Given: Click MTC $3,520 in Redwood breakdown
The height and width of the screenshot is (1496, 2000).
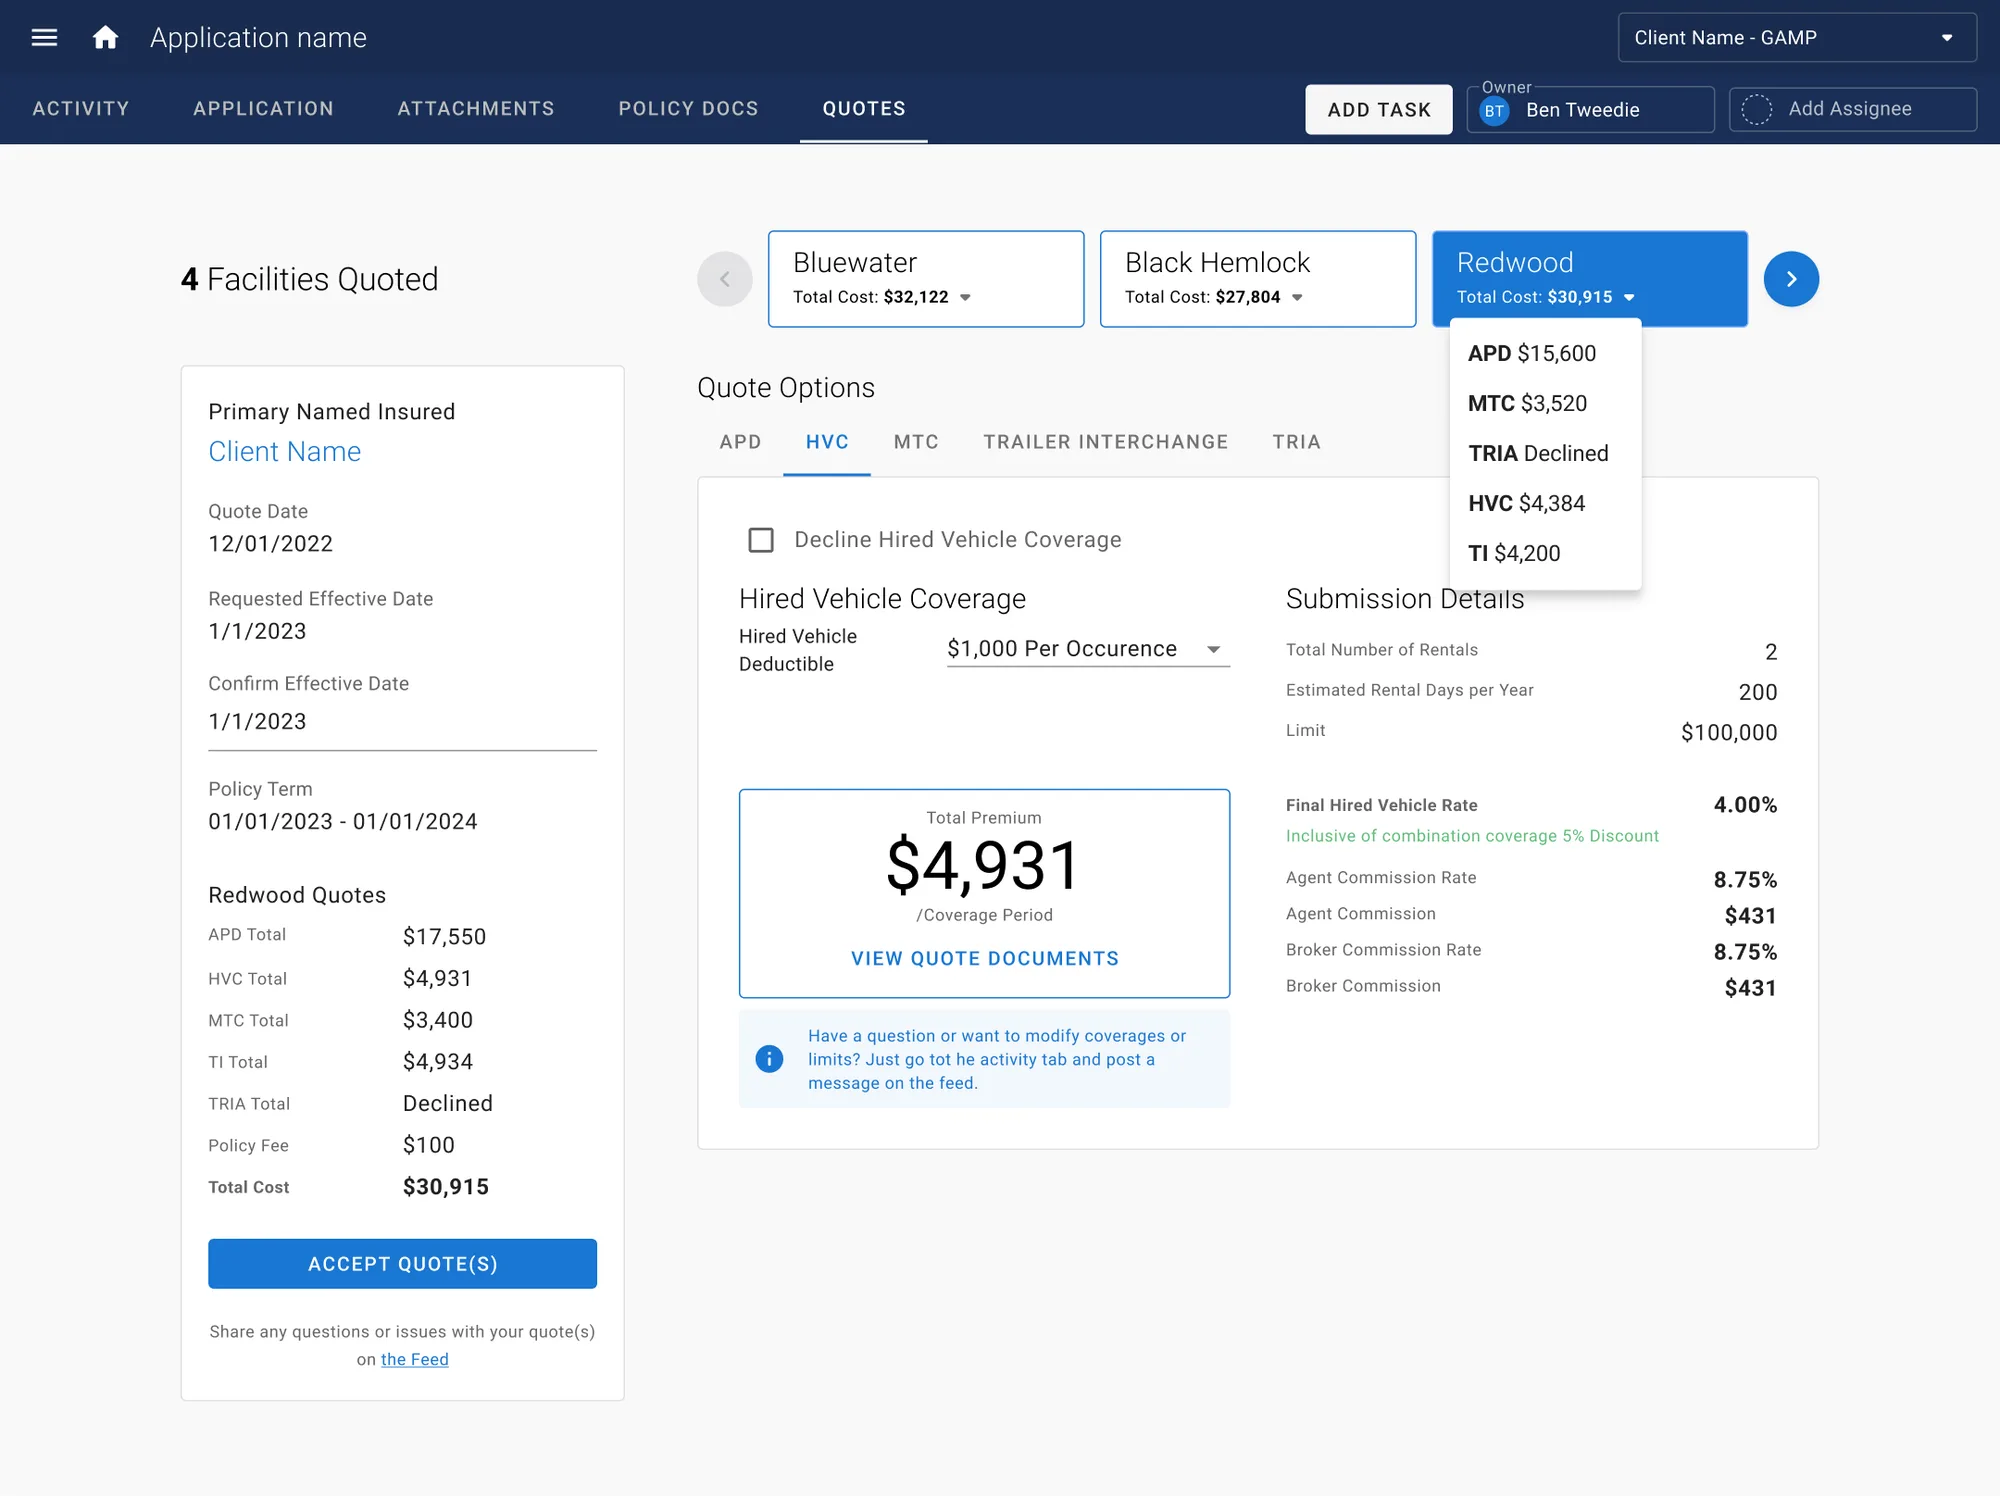Looking at the screenshot, I should 1527,403.
